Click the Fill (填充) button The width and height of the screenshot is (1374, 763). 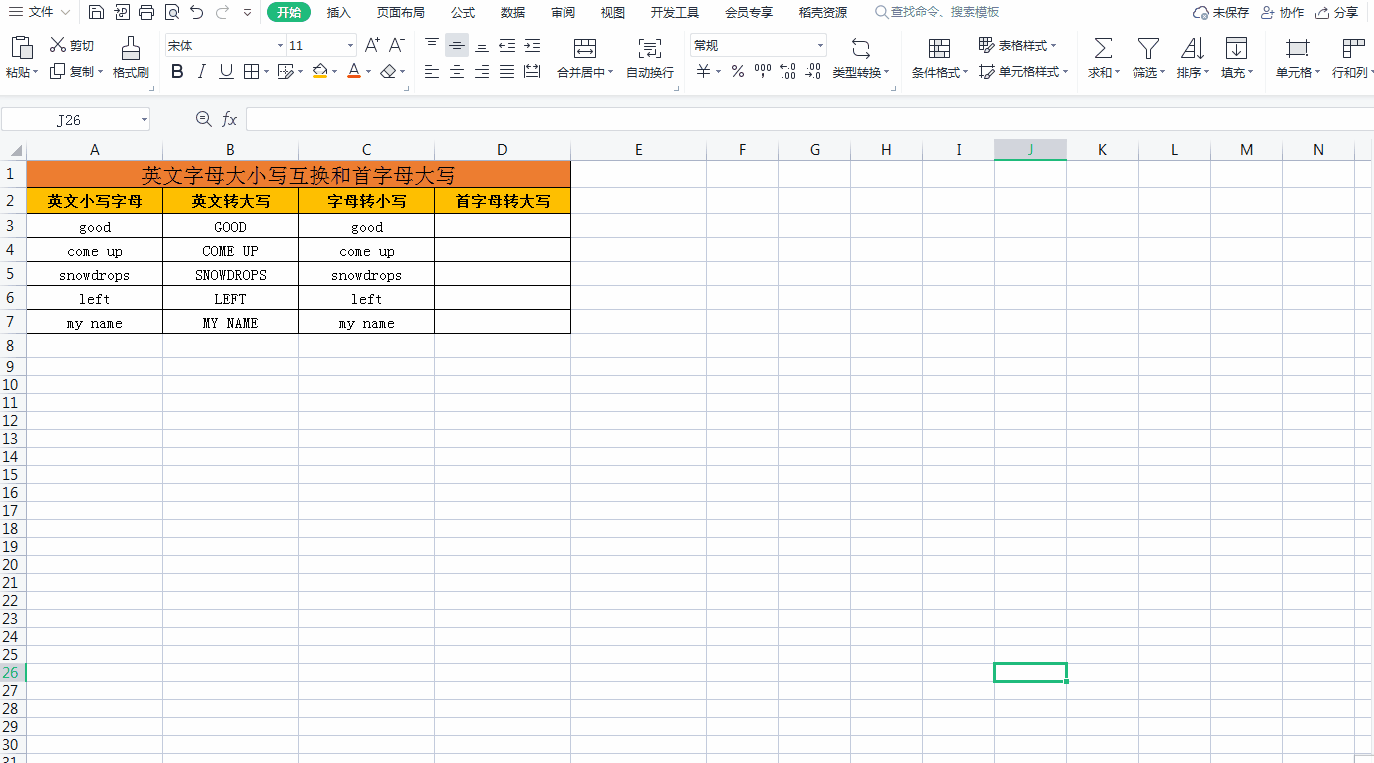[1237, 59]
